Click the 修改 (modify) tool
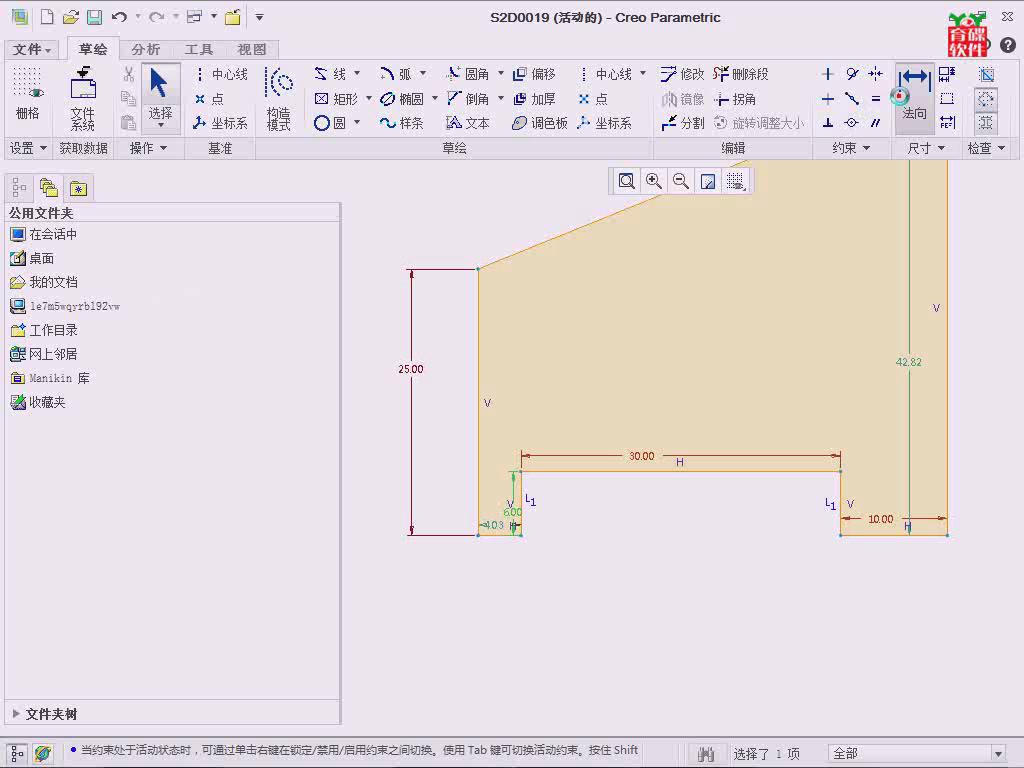This screenshot has height=768, width=1024. click(x=682, y=74)
